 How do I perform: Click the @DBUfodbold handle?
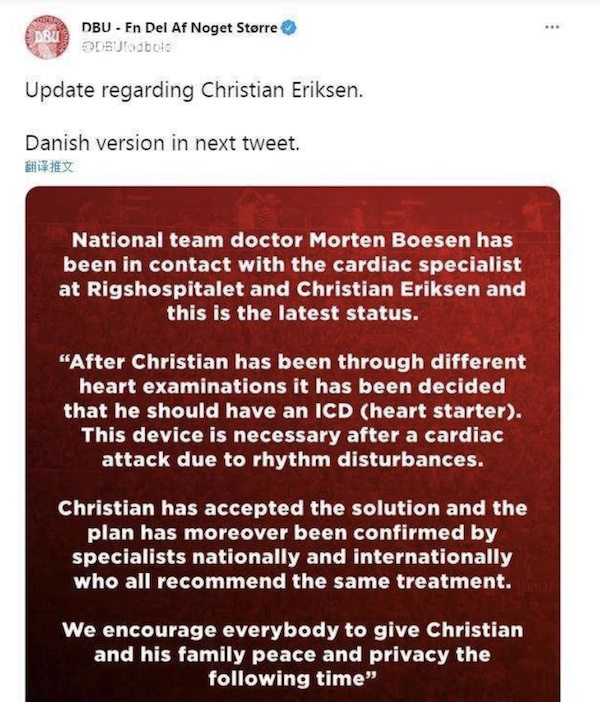point(127,47)
